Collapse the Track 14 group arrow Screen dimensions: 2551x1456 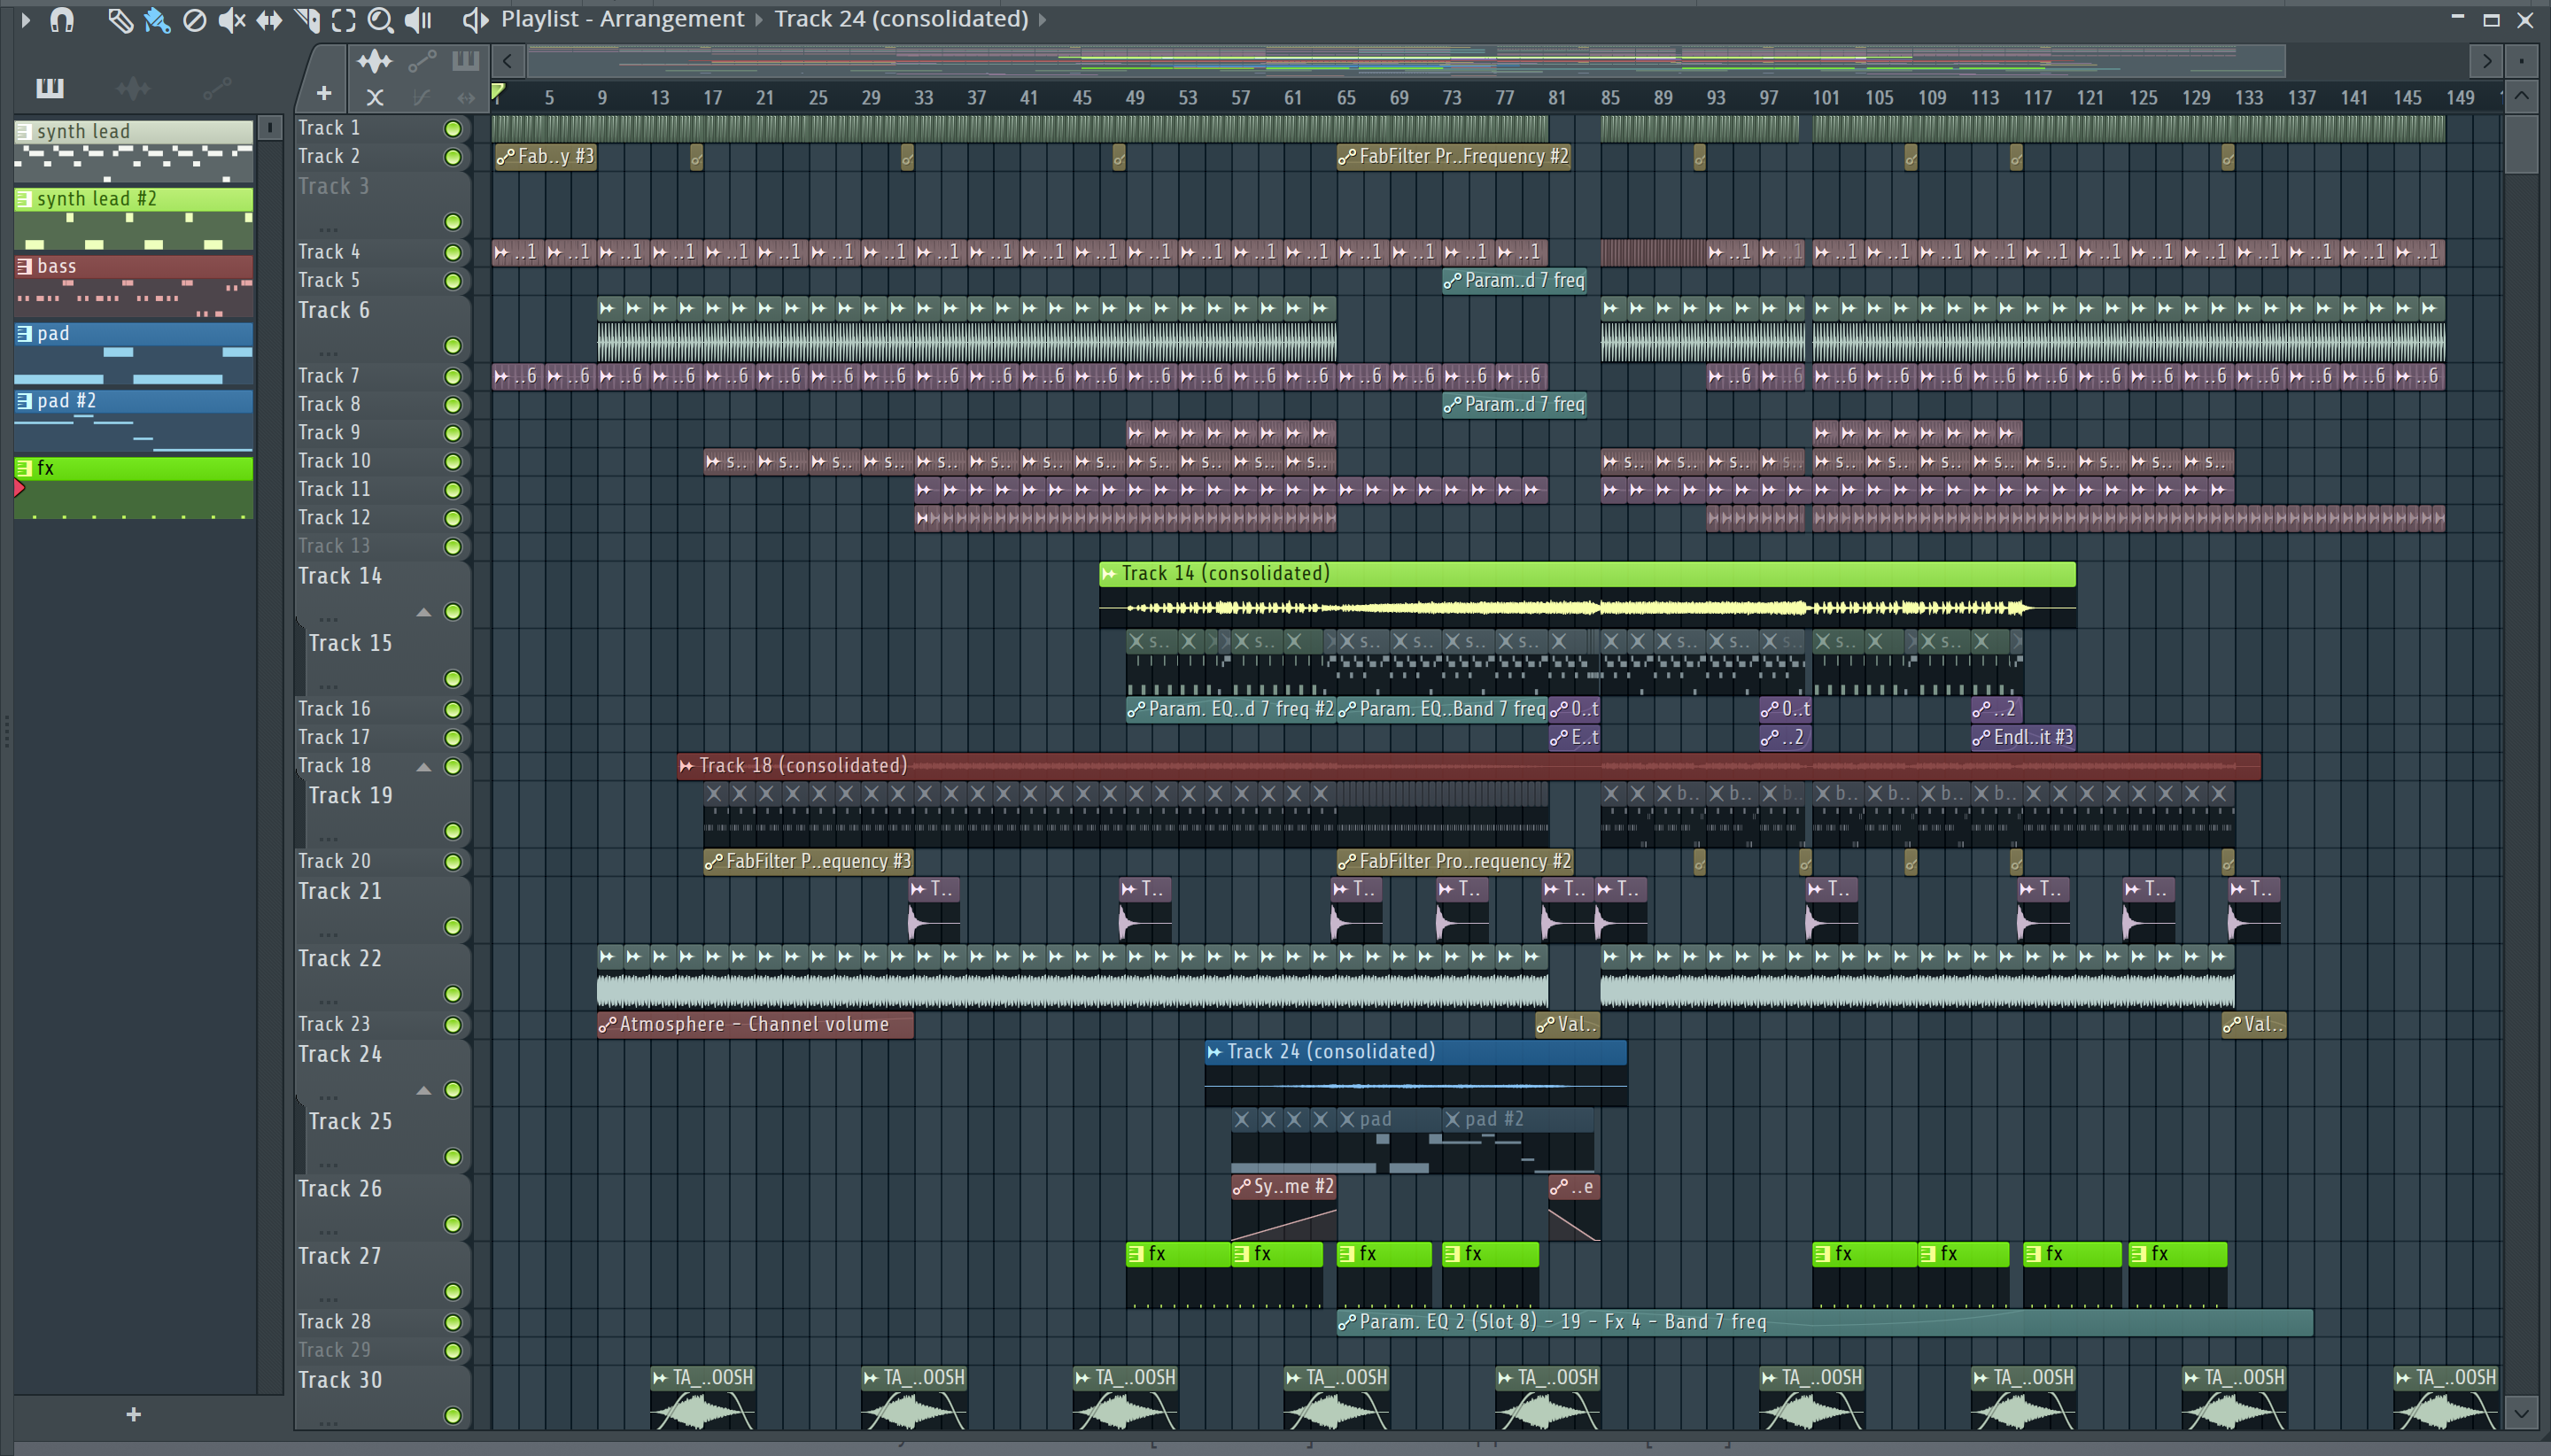[x=424, y=612]
